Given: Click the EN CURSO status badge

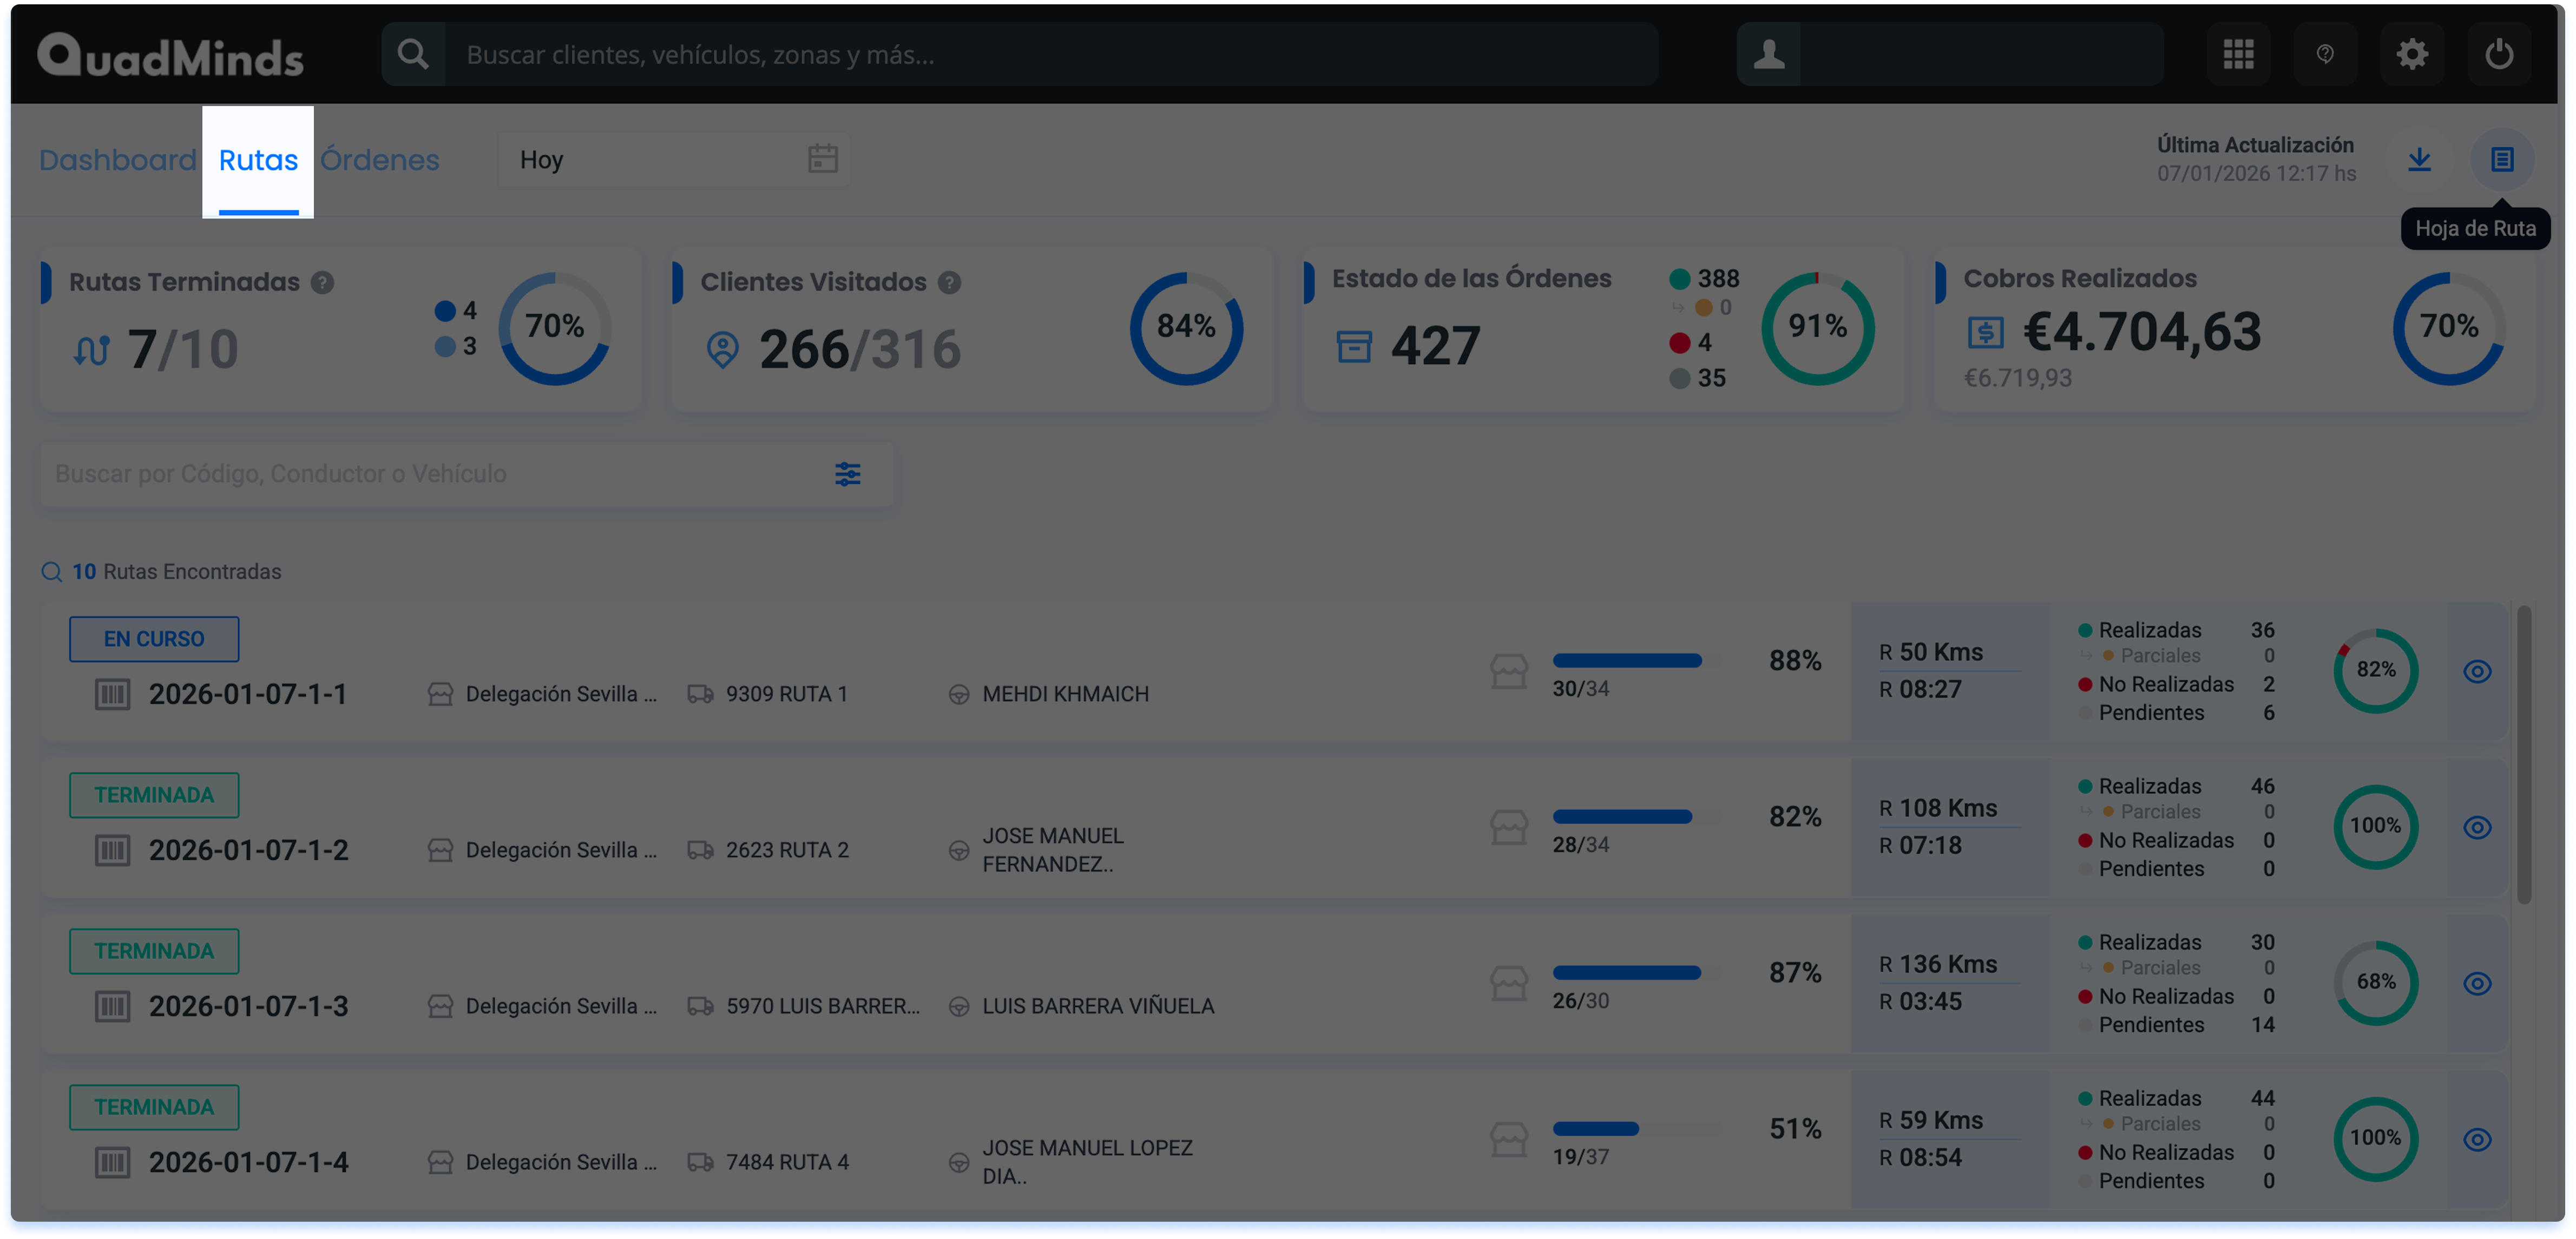Looking at the screenshot, I should click(154, 639).
